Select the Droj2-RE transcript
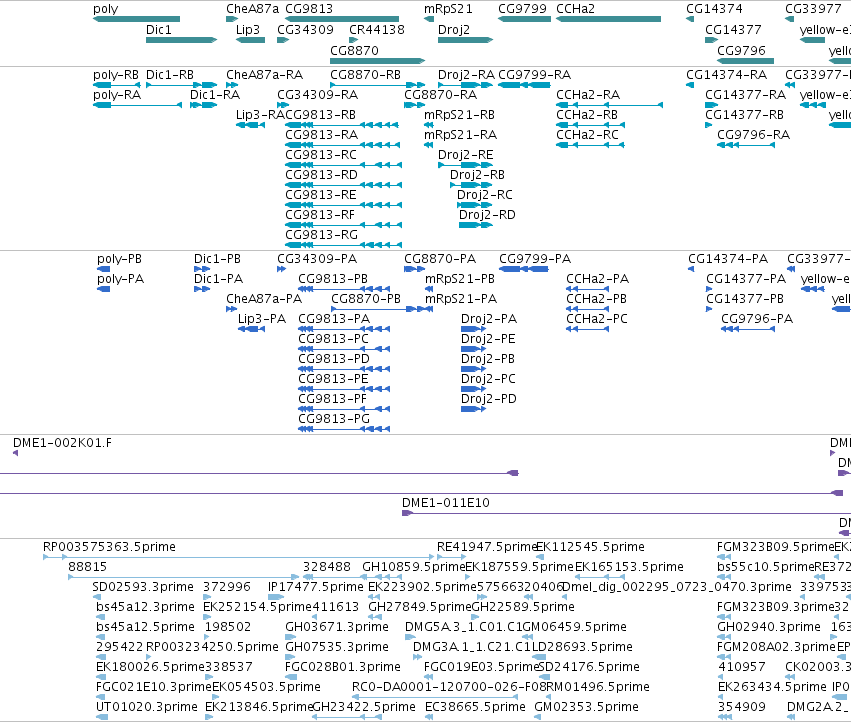 [x=466, y=165]
